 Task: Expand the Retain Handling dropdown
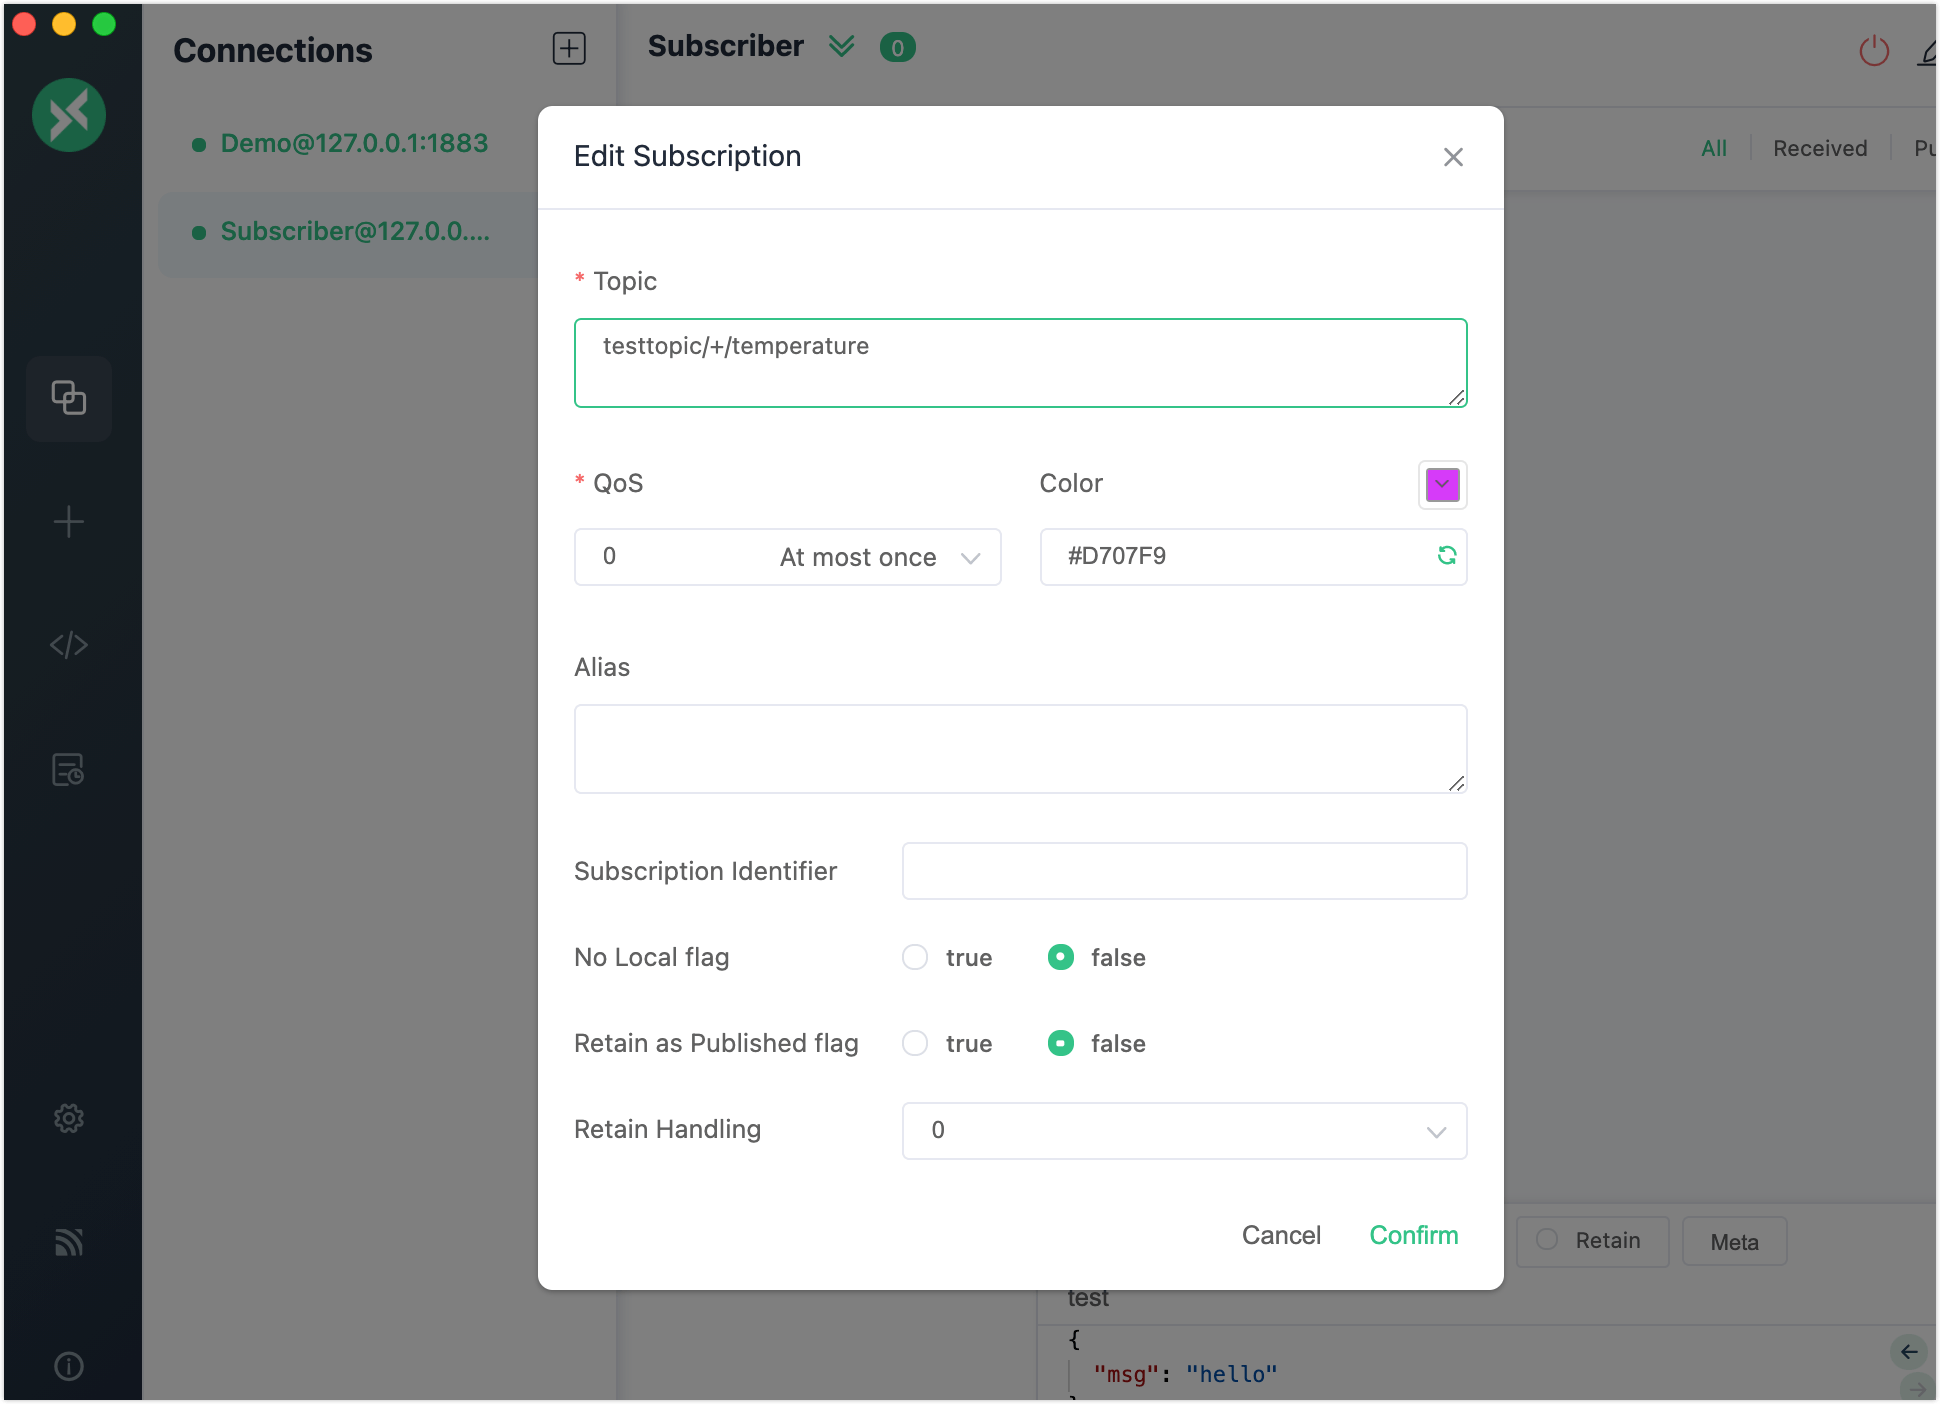(1184, 1131)
